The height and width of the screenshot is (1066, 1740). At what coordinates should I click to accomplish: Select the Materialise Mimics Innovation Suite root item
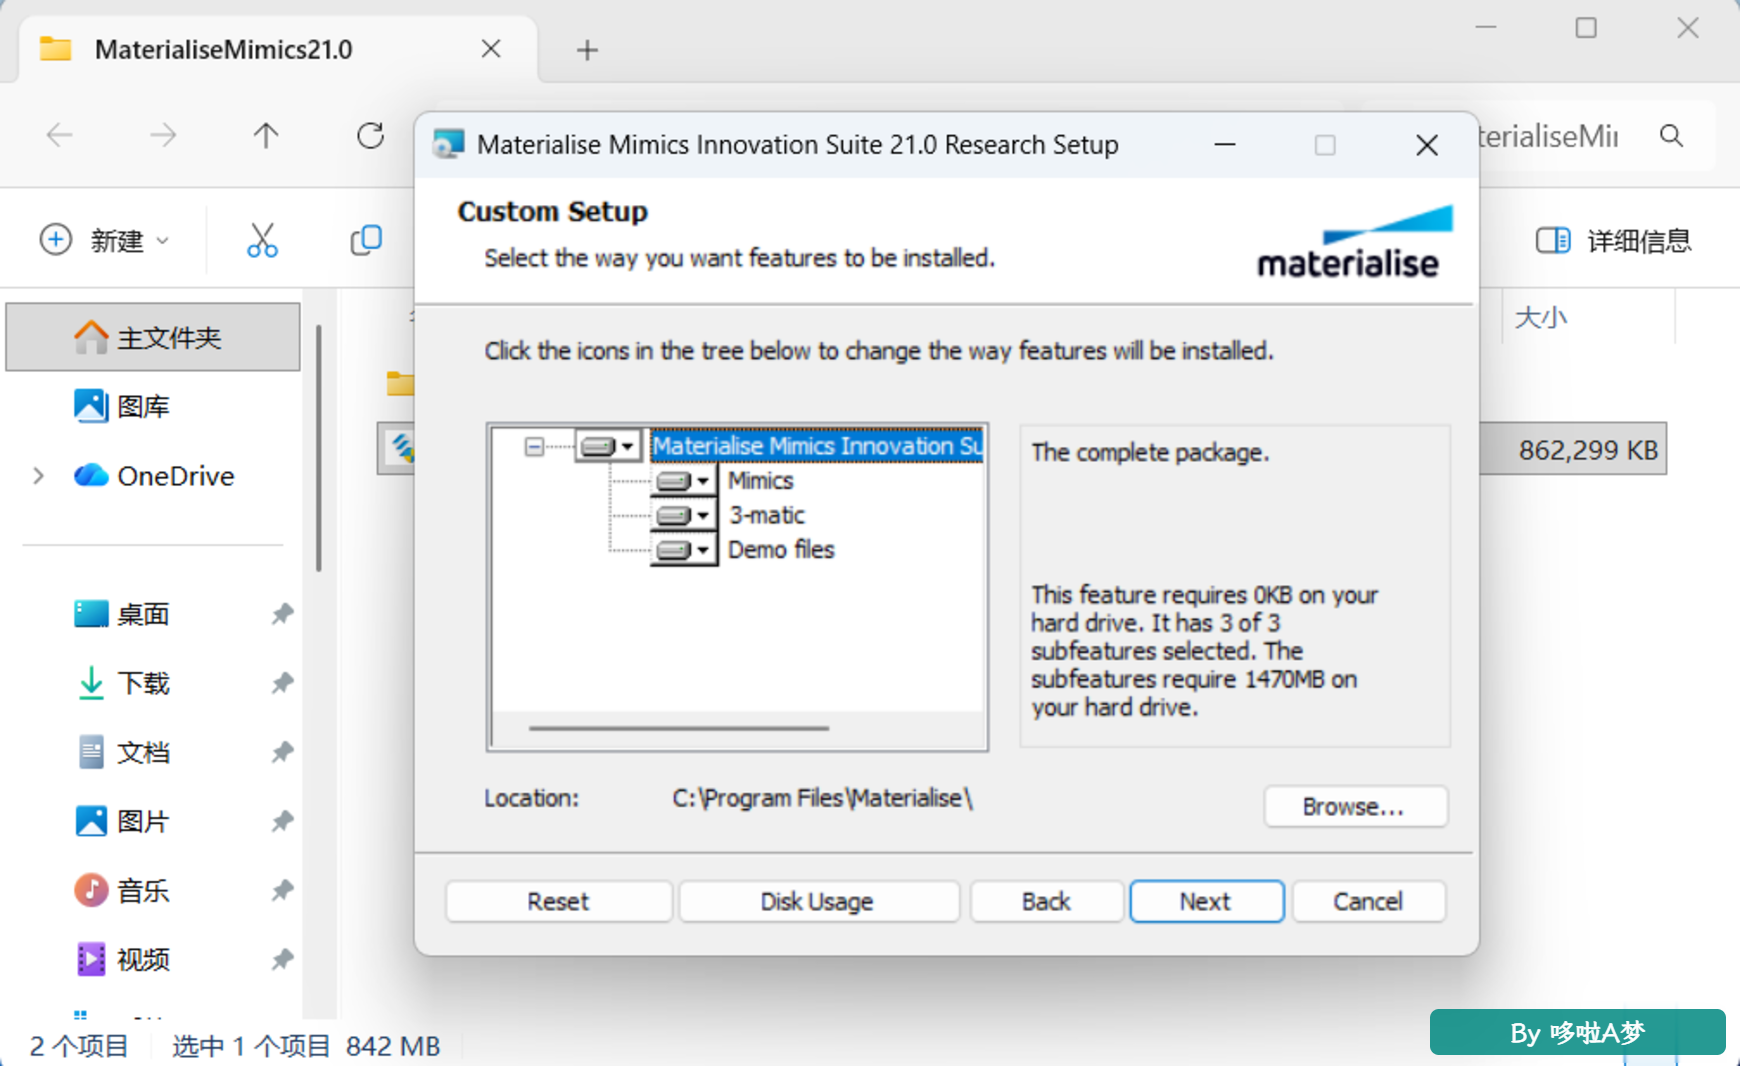coord(817,446)
